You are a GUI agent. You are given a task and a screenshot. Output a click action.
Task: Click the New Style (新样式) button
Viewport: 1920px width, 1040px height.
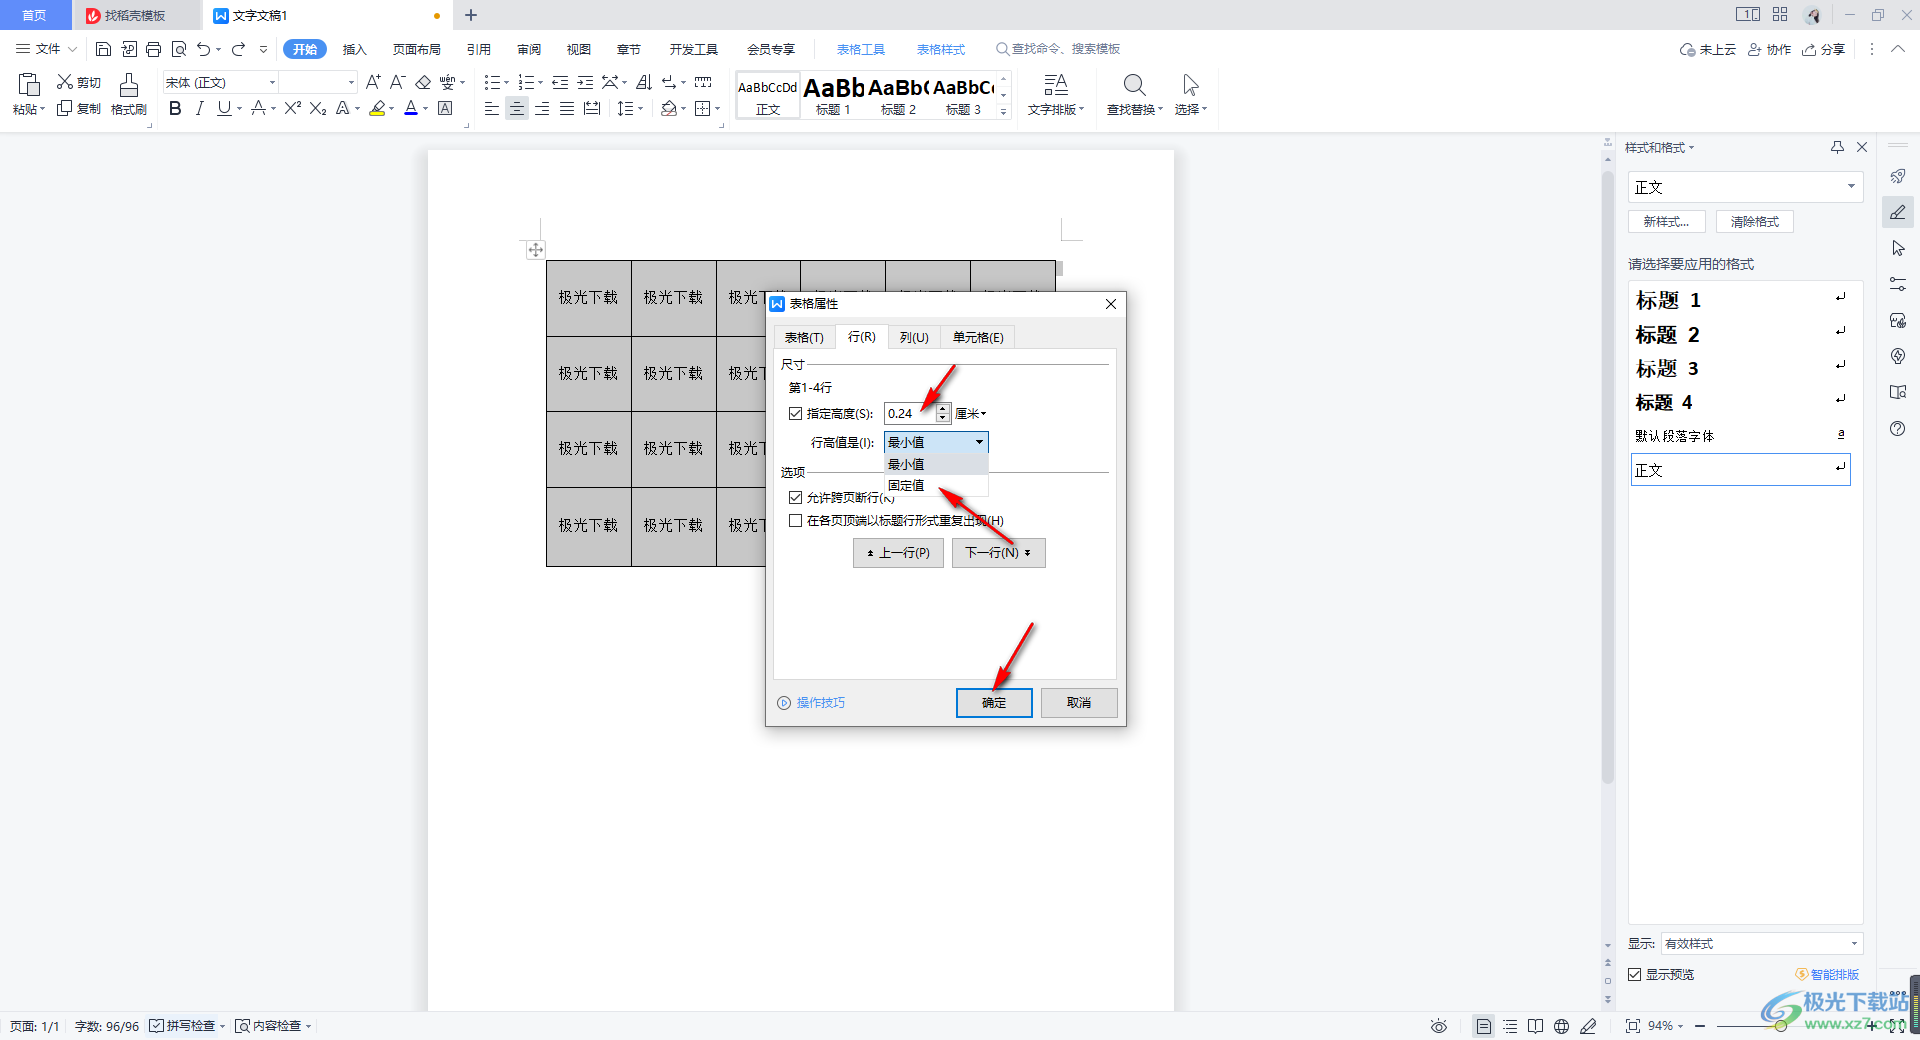(x=1666, y=222)
